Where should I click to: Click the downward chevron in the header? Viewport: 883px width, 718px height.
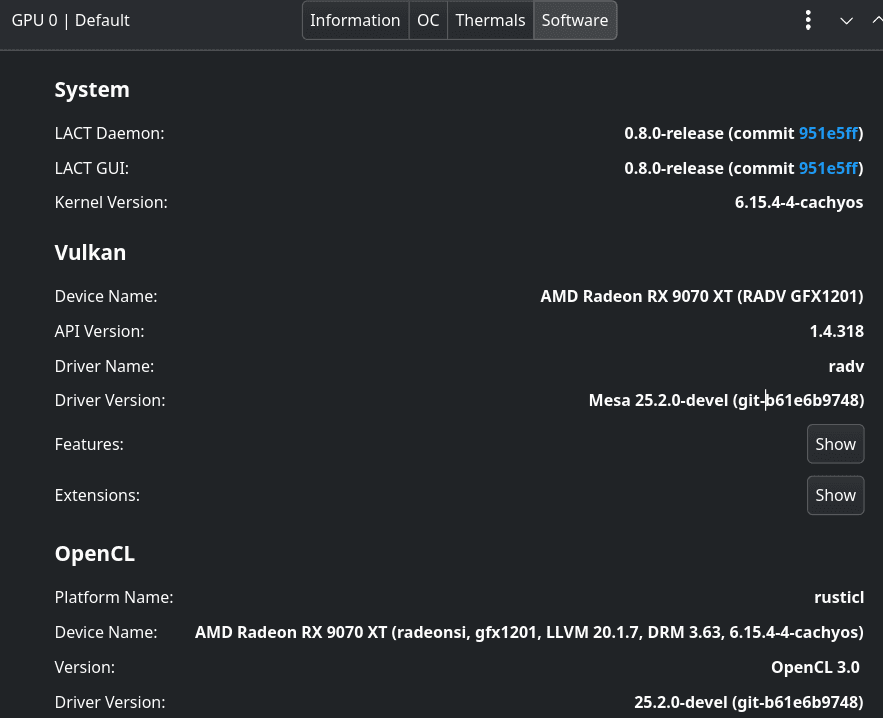click(846, 21)
